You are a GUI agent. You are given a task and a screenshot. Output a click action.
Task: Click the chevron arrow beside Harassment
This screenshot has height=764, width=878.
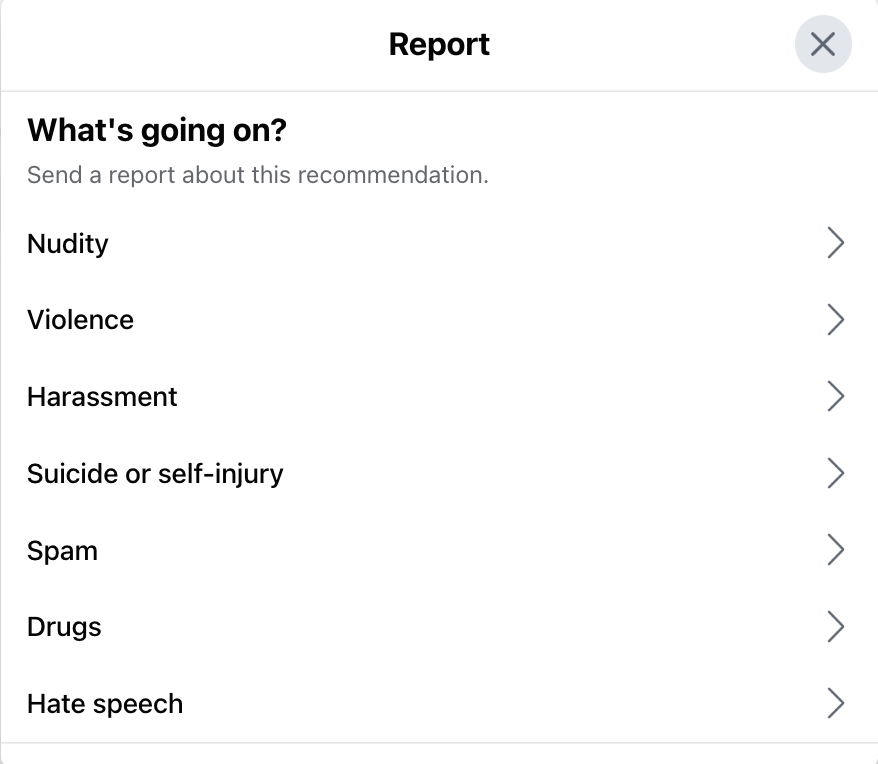(x=835, y=396)
